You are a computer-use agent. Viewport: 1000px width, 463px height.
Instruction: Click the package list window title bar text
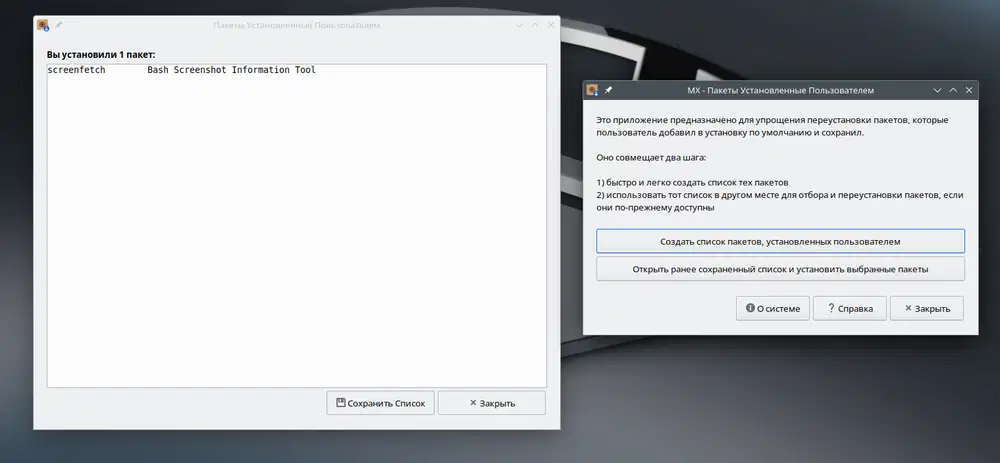297,25
